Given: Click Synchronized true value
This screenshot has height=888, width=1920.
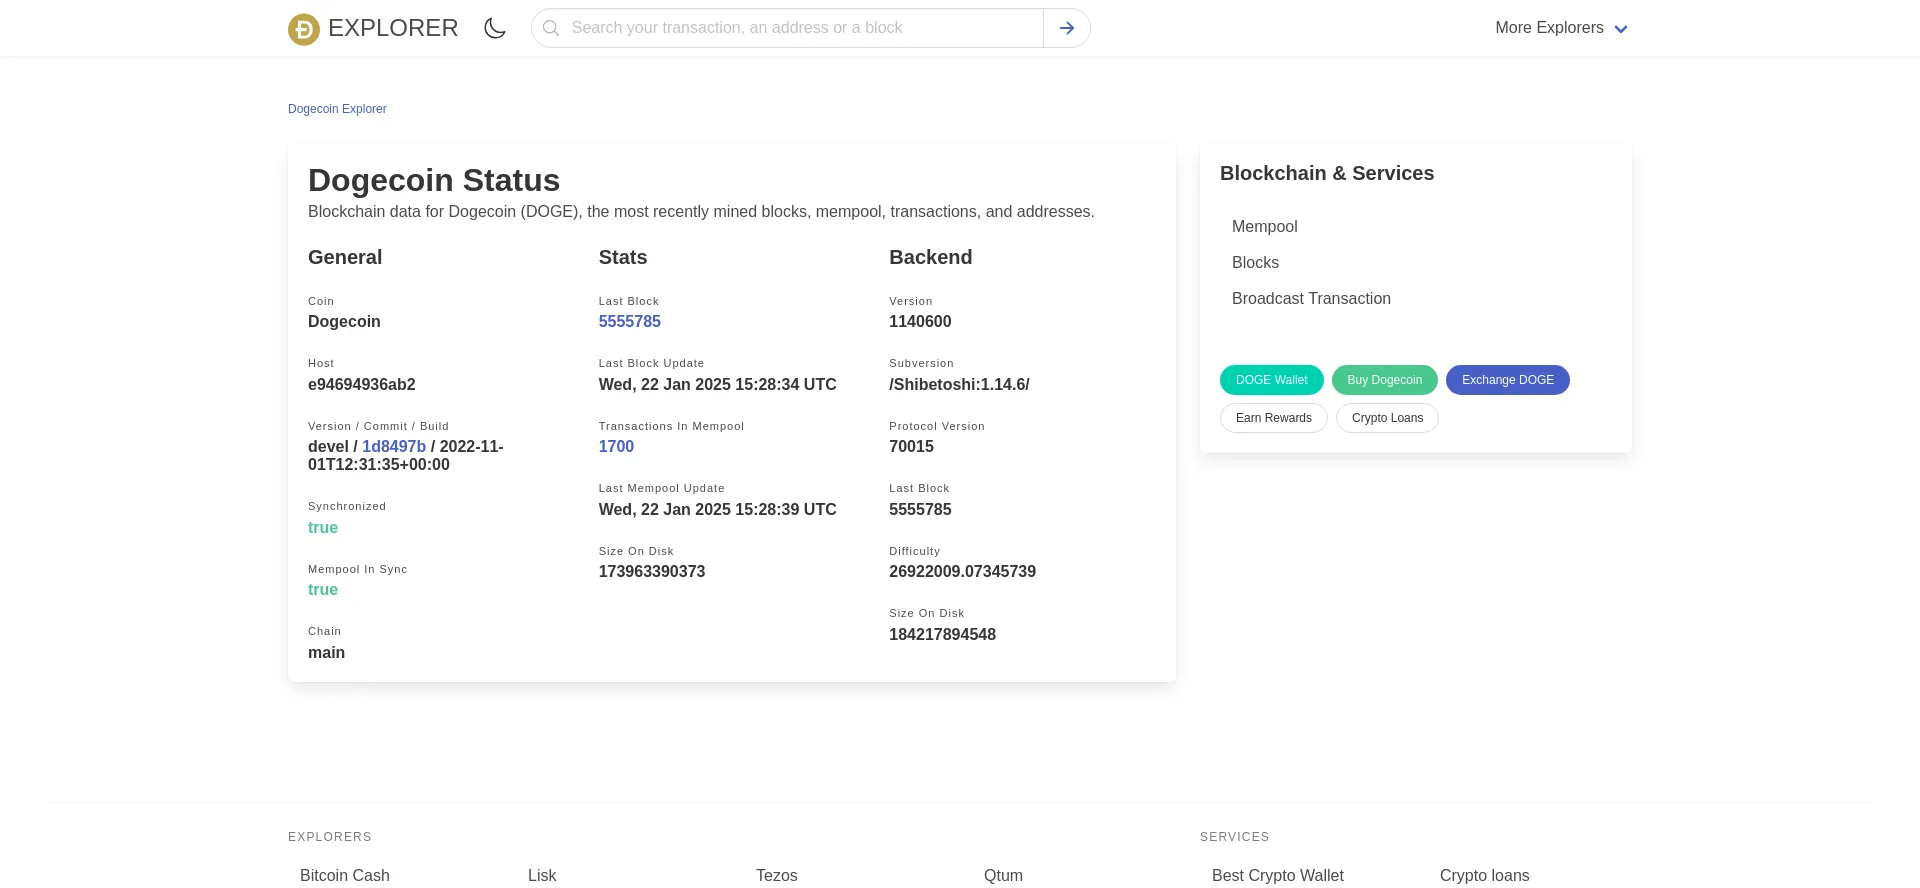Looking at the screenshot, I should [x=323, y=527].
